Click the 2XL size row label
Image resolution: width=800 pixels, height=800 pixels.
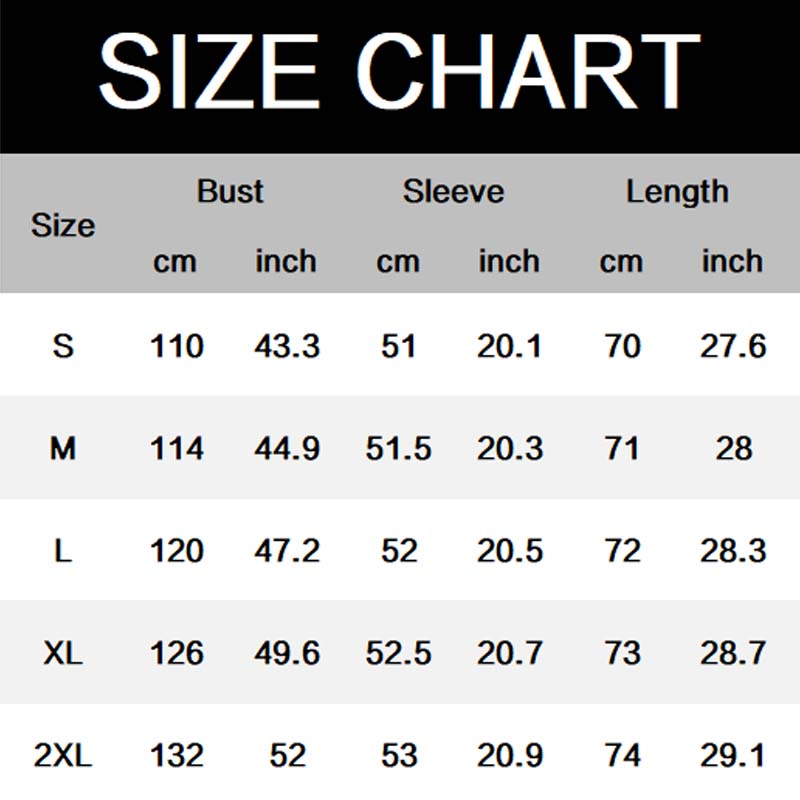click(x=63, y=756)
